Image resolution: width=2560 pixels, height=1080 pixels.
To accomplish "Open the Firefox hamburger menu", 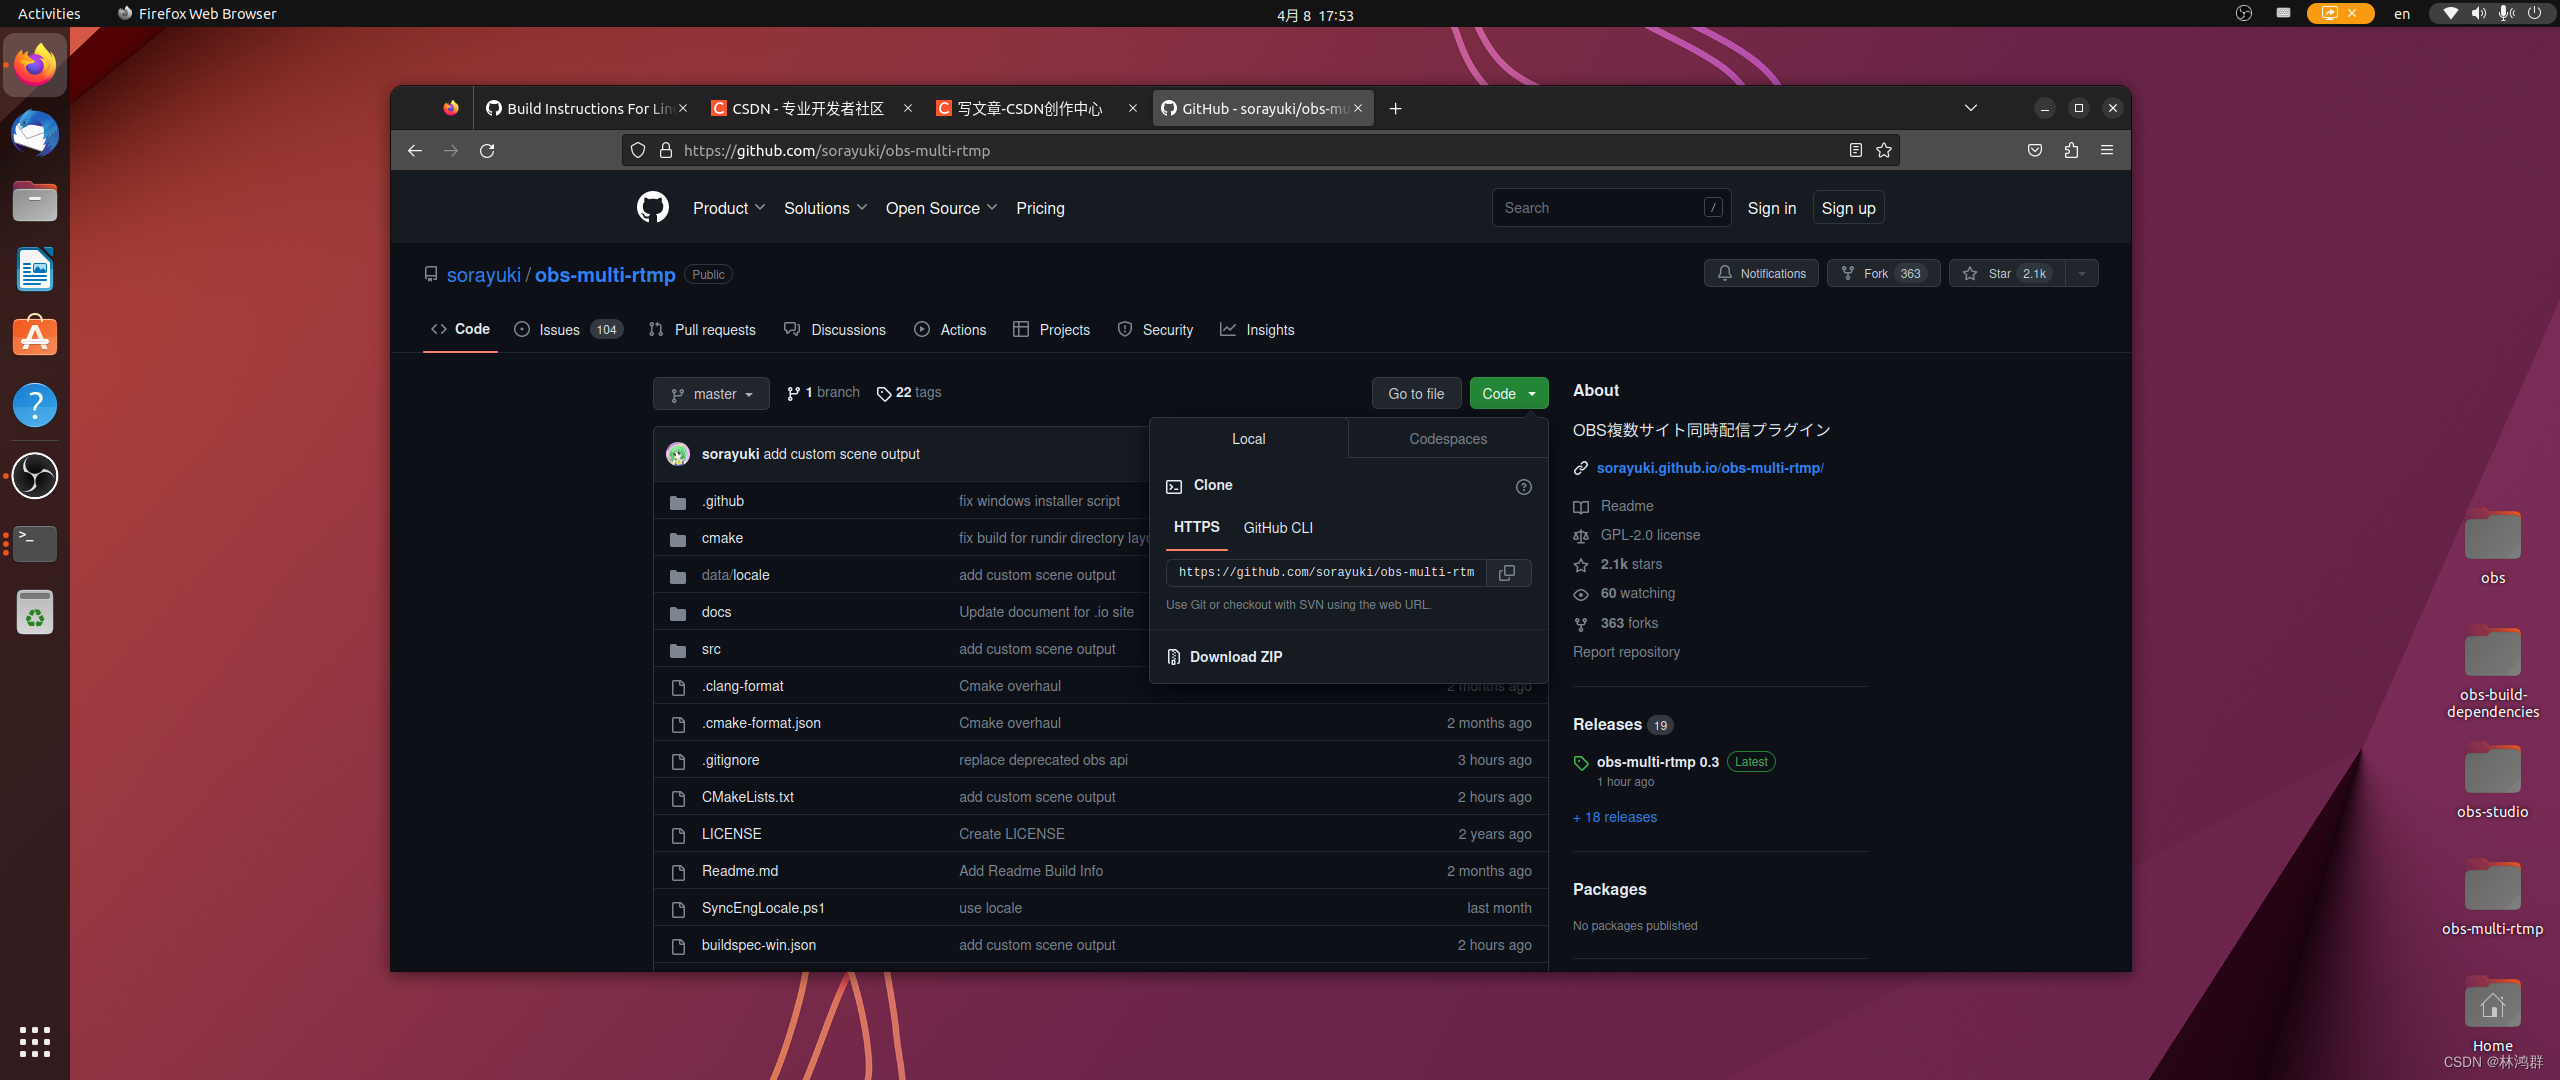I will [x=2107, y=150].
